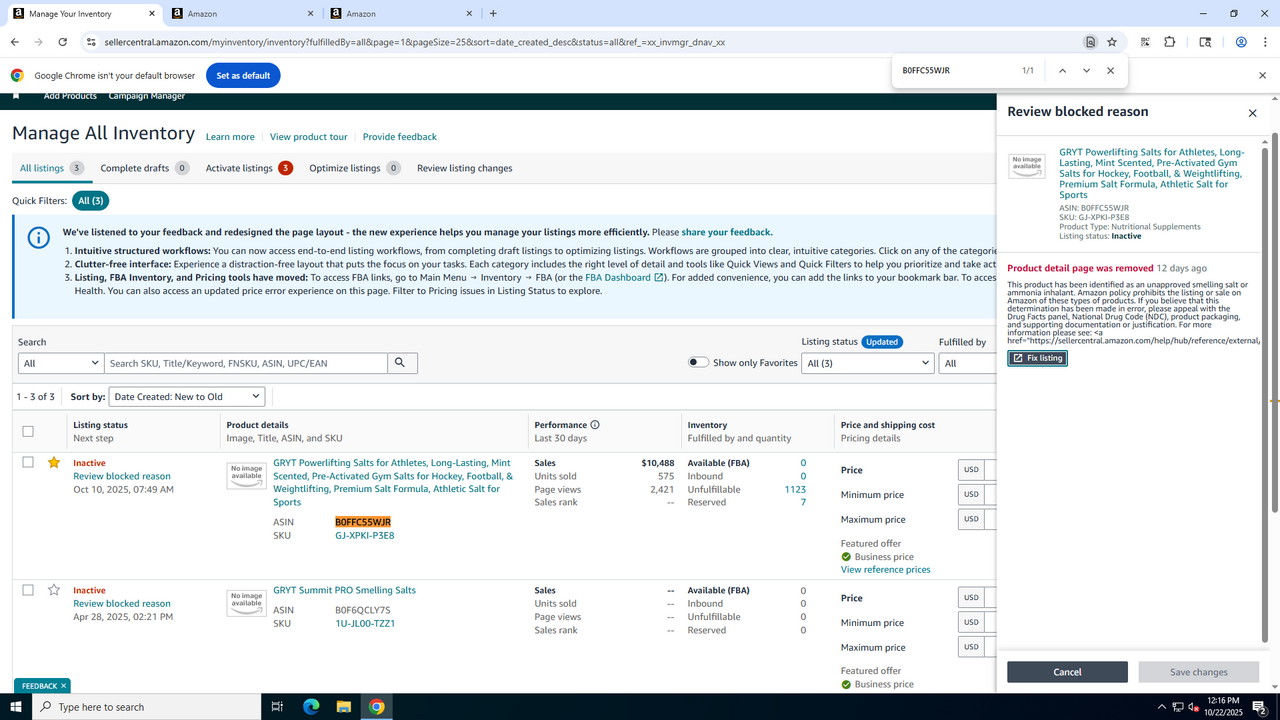Viewport: 1280px width, 720px height.
Task: Bookmark this page with star icon
Action: 1112,42
